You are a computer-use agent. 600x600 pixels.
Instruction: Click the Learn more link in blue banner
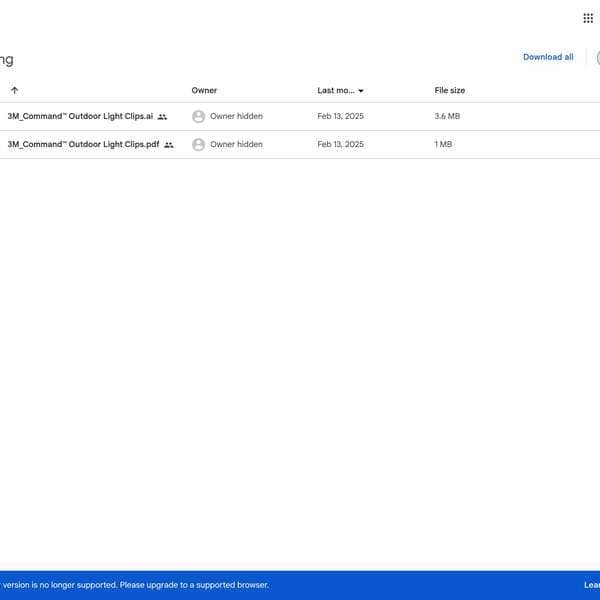click(591, 585)
